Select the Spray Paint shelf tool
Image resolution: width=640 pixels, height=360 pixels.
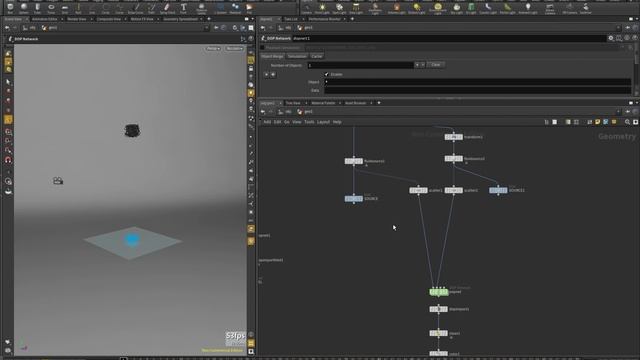[x=167, y=8]
